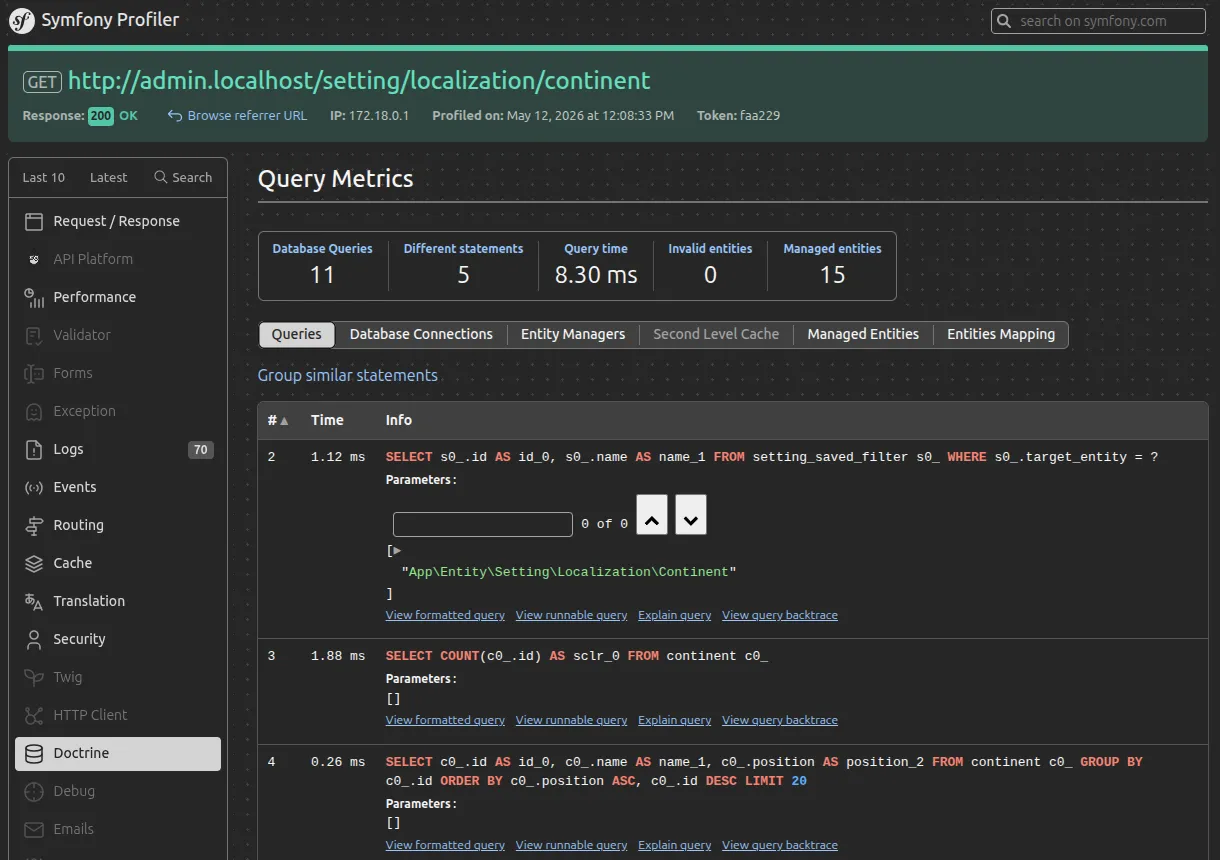Click the HTTP Client network icon
Image resolution: width=1220 pixels, height=860 pixels.
pos(34,715)
